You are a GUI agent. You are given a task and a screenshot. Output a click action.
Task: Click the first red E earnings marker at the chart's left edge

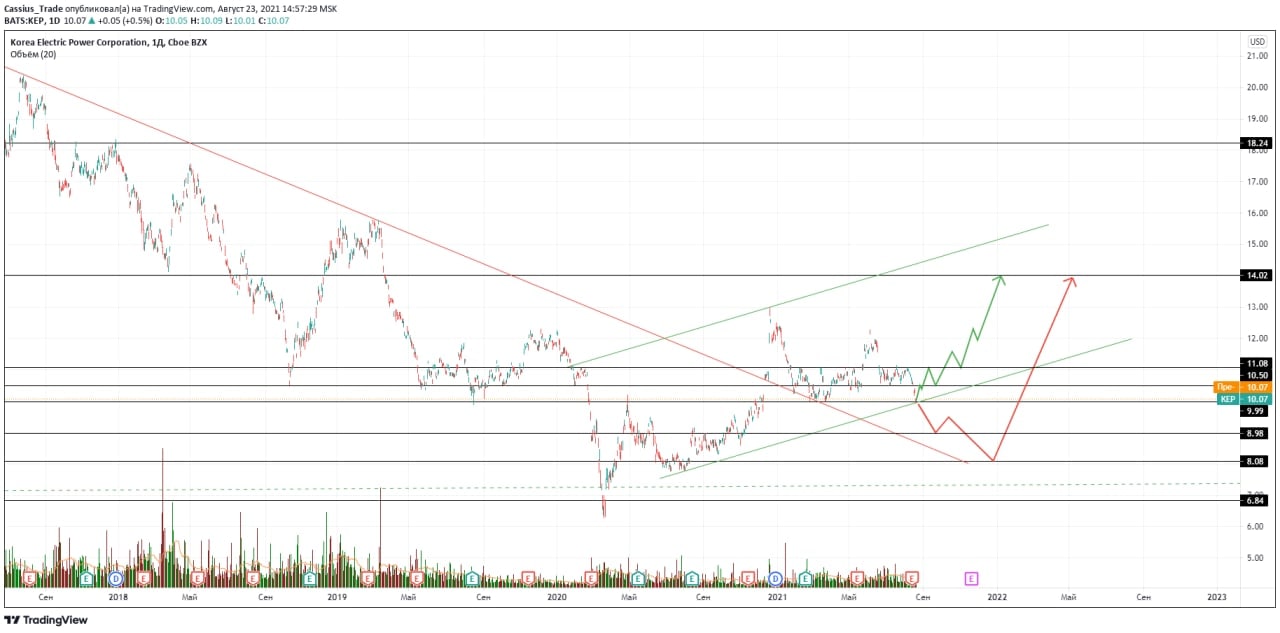(x=30, y=579)
